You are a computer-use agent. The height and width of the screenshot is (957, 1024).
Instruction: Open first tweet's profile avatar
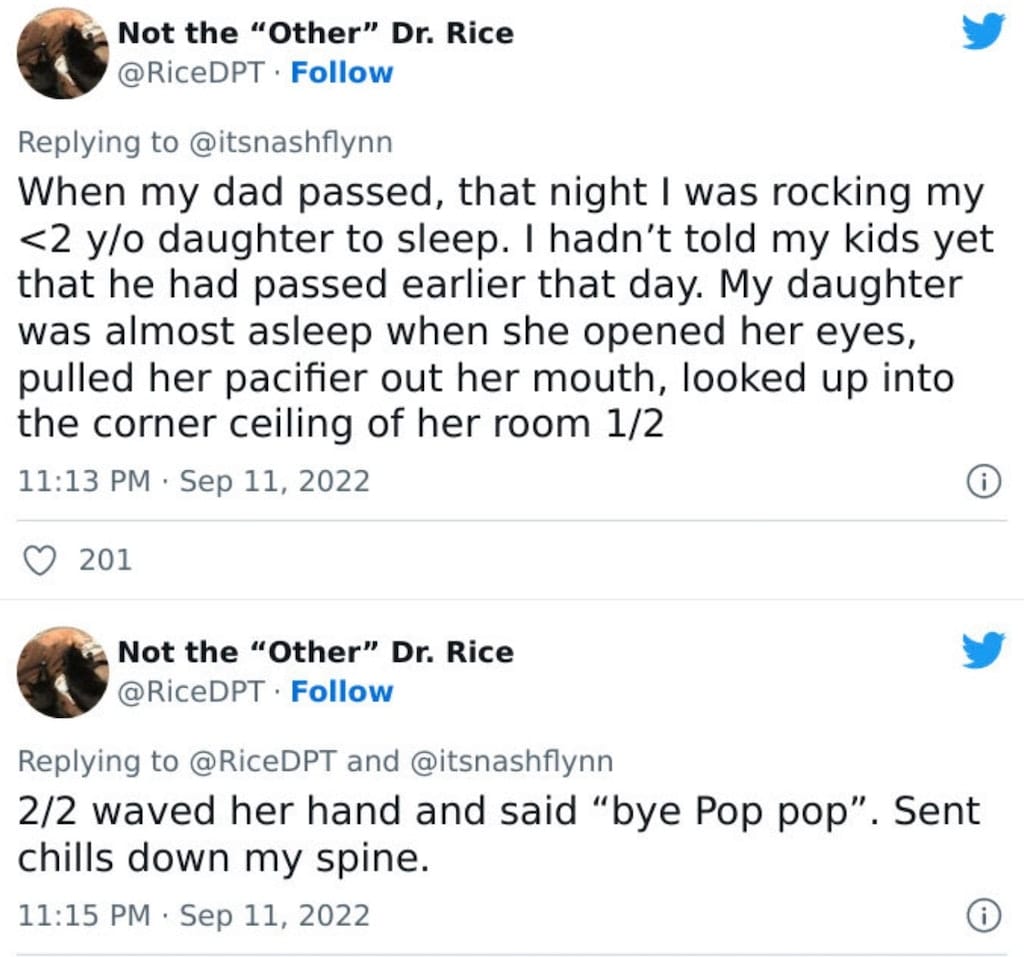63,54
